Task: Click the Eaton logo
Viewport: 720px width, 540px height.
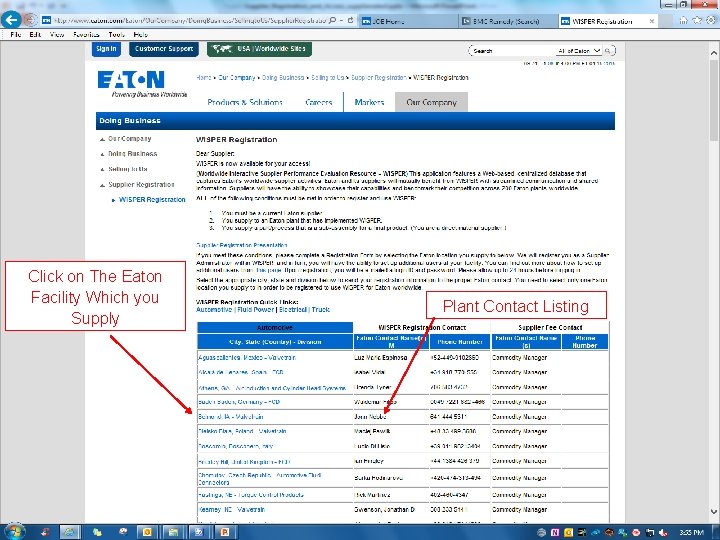Action: click(x=131, y=79)
